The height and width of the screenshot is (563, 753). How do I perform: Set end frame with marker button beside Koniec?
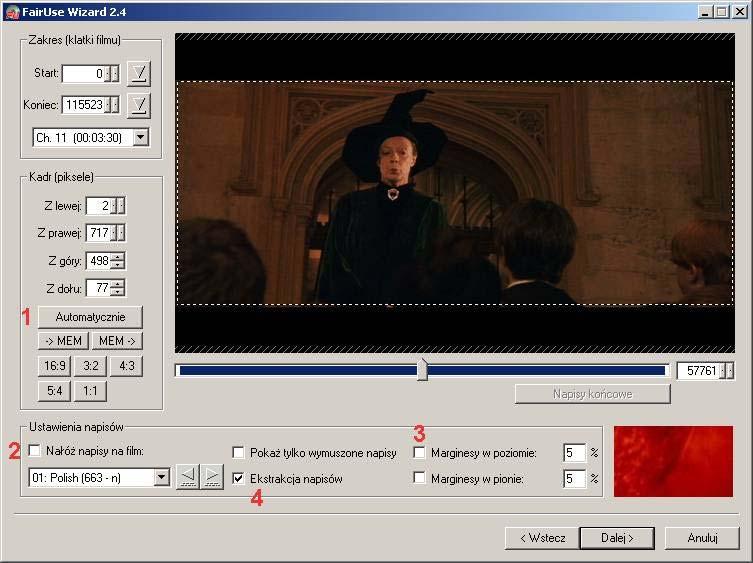coord(139,105)
